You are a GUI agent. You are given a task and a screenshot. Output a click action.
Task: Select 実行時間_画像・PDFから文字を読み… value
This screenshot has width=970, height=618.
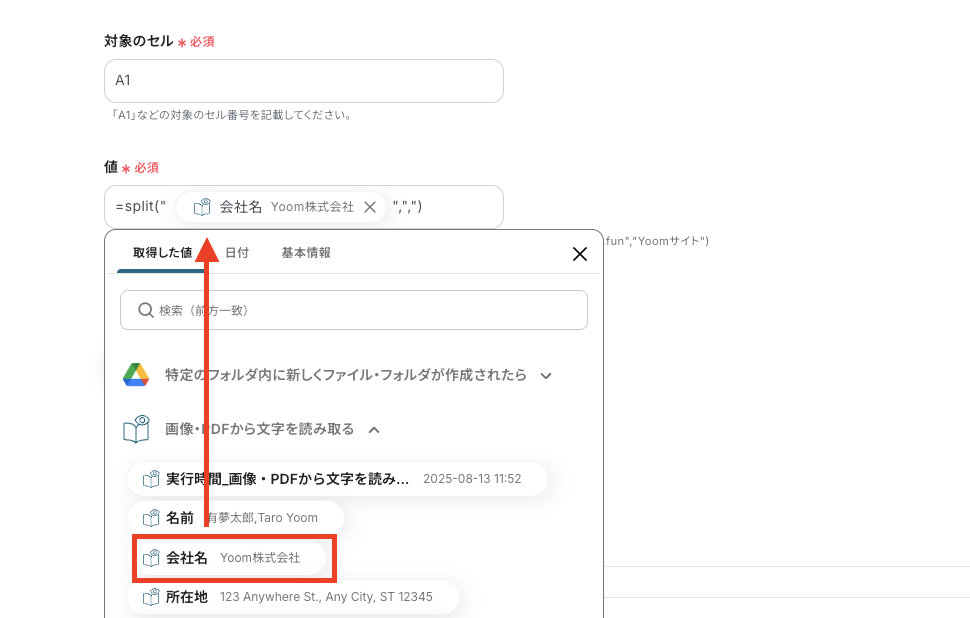tap(338, 479)
